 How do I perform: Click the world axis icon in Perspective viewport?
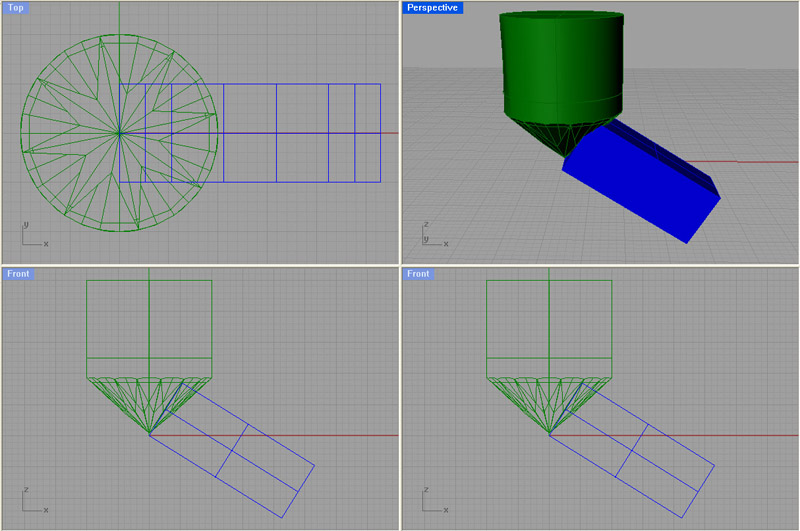coord(435,235)
